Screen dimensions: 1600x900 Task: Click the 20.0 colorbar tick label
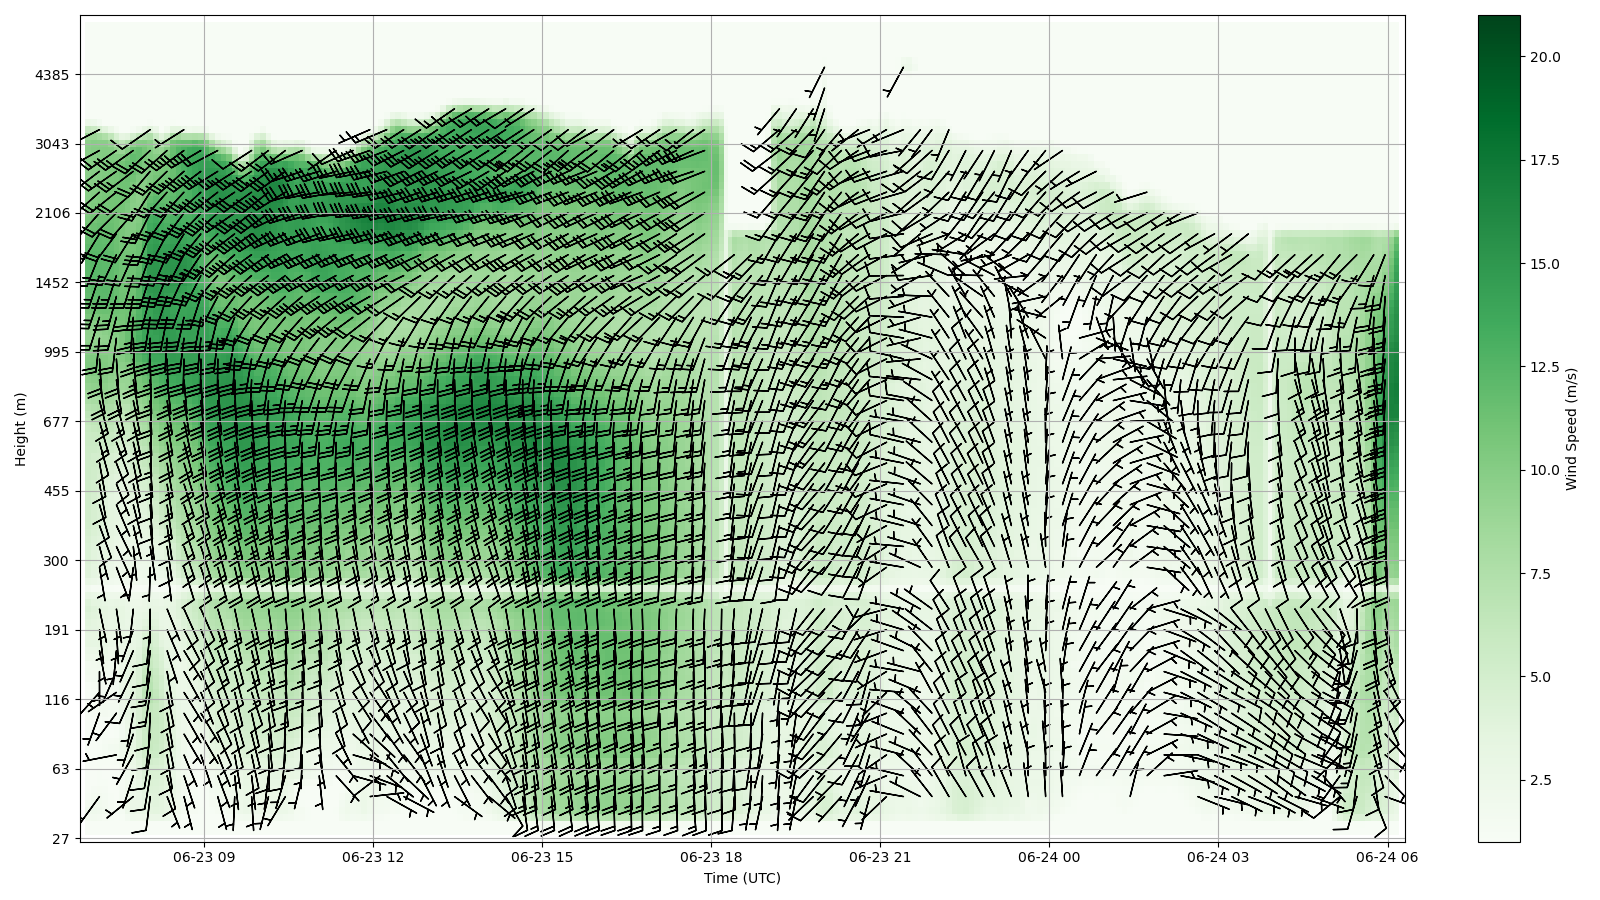[1544, 57]
